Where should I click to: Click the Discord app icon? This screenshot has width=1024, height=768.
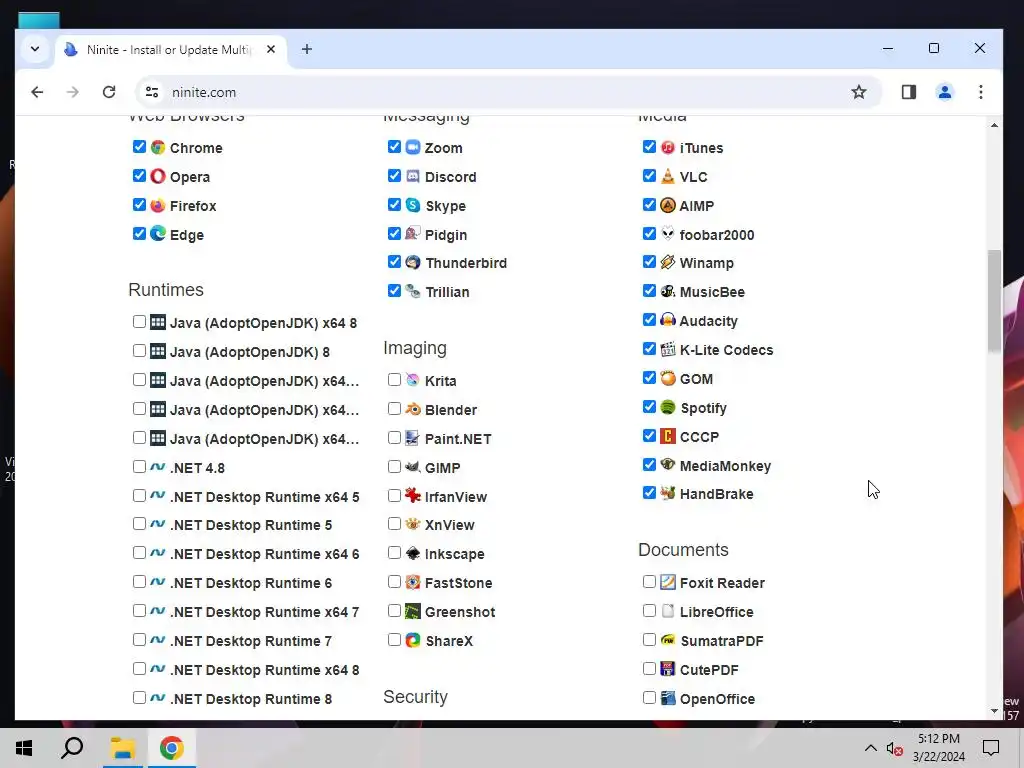(413, 176)
